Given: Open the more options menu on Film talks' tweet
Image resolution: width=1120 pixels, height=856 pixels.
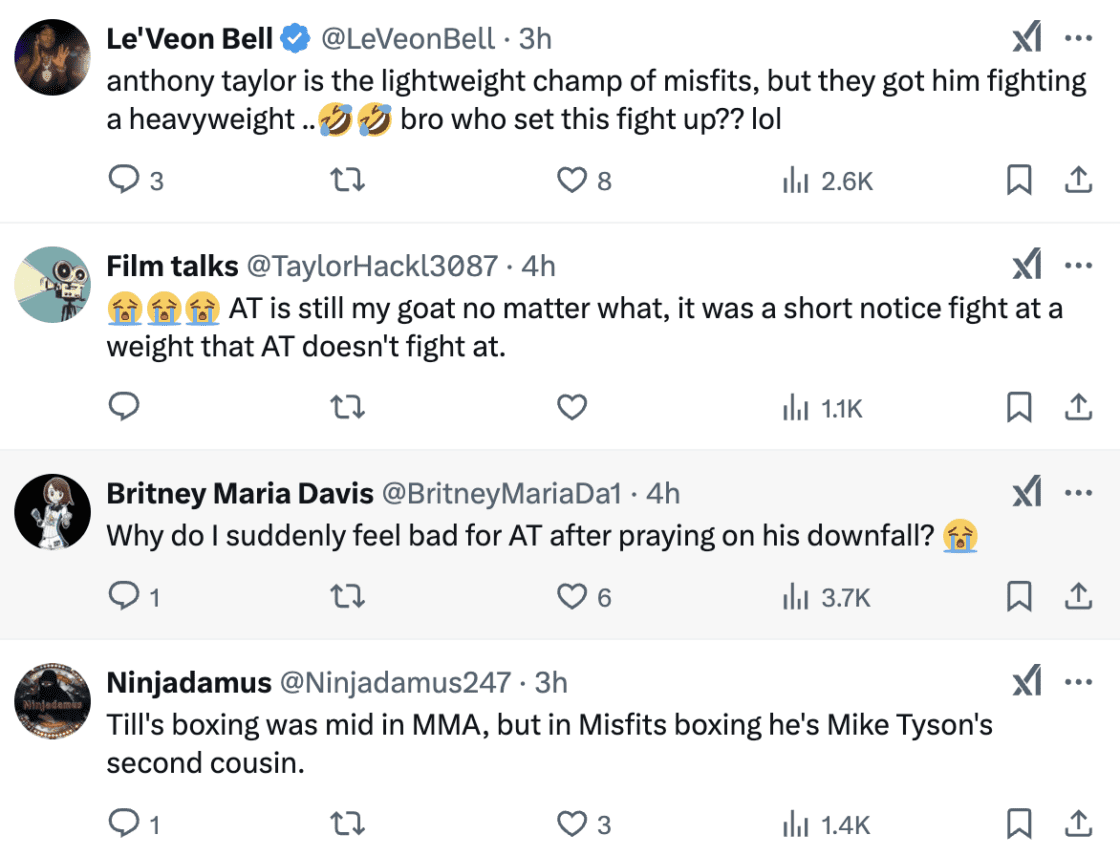Looking at the screenshot, I should click(1078, 265).
